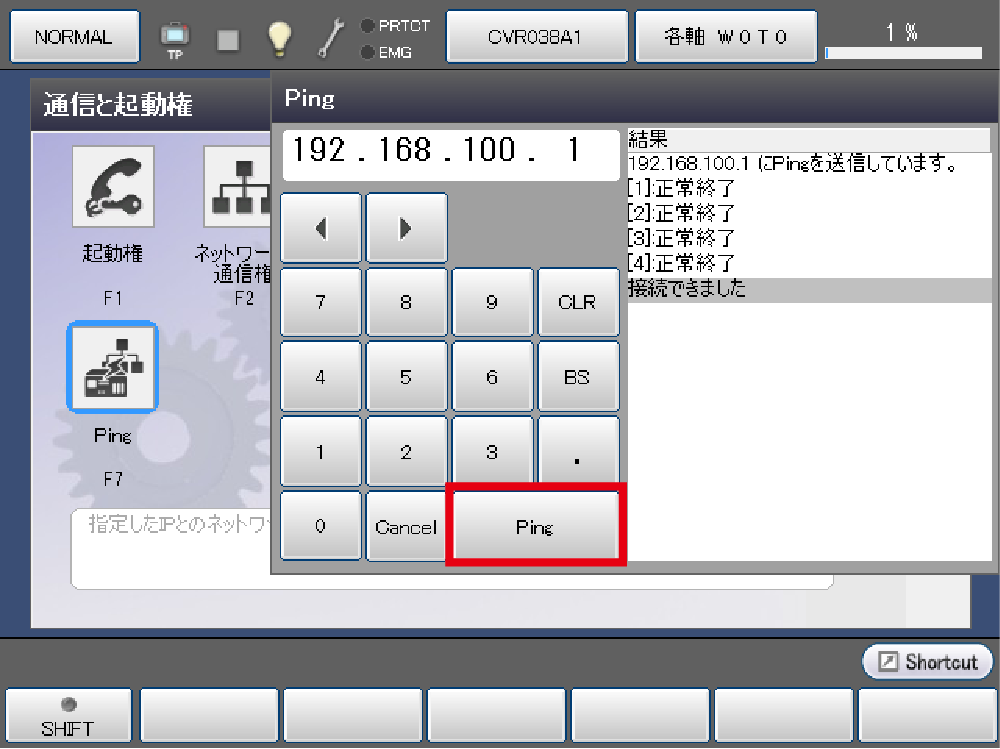
Task: Move cursor right with arrow button
Action: click(406, 228)
